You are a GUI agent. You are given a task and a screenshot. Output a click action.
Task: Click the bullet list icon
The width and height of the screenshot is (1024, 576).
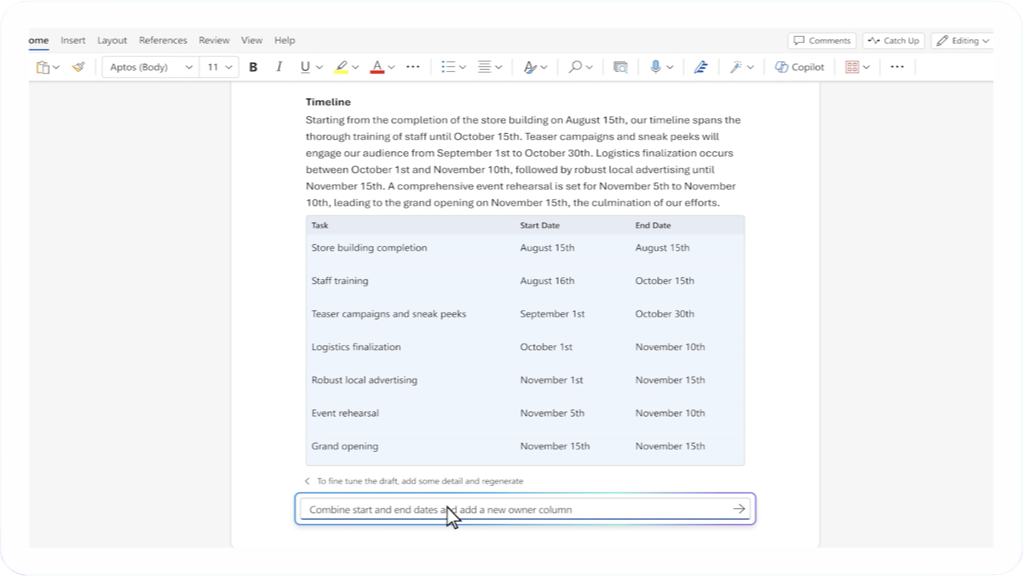448,67
